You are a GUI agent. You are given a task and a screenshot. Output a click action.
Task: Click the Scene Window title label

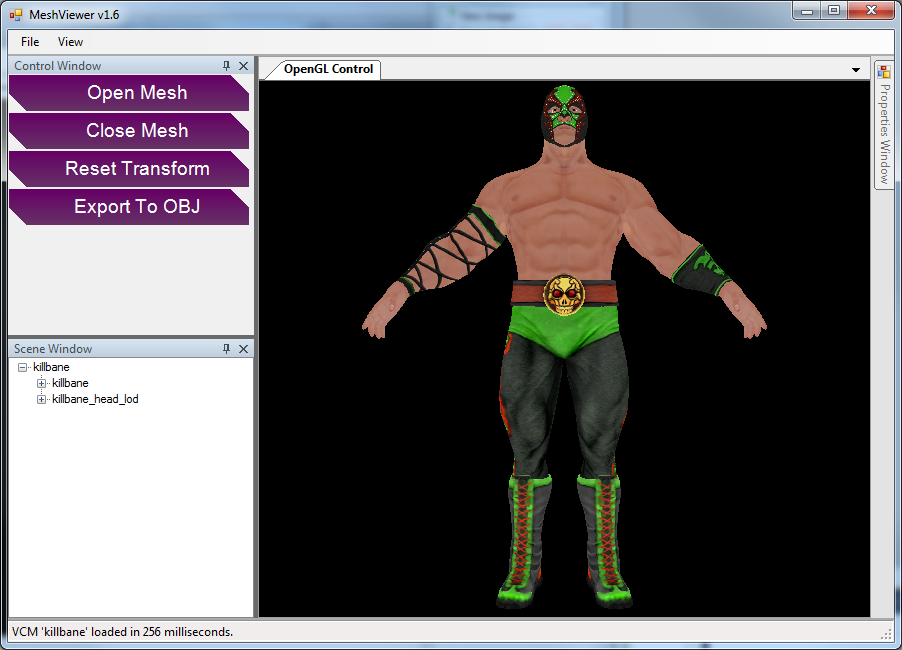(53, 349)
